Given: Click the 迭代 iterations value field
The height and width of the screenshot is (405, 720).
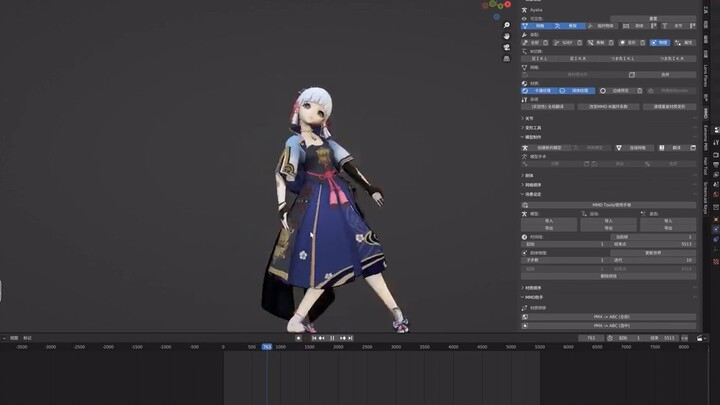Looking at the screenshot, I should [653, 260].
